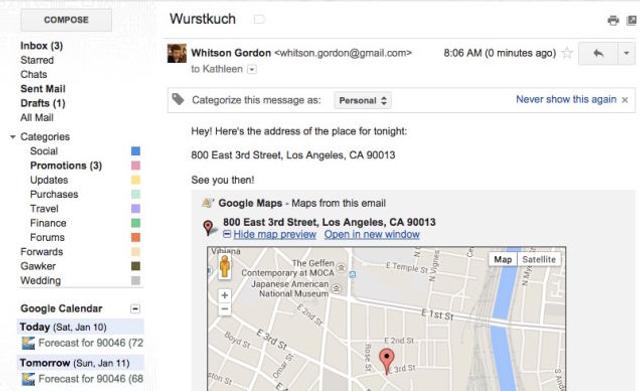Screen dimensions: 640x391
Task: Reply using the arrow button
Action: click(598, 53)
